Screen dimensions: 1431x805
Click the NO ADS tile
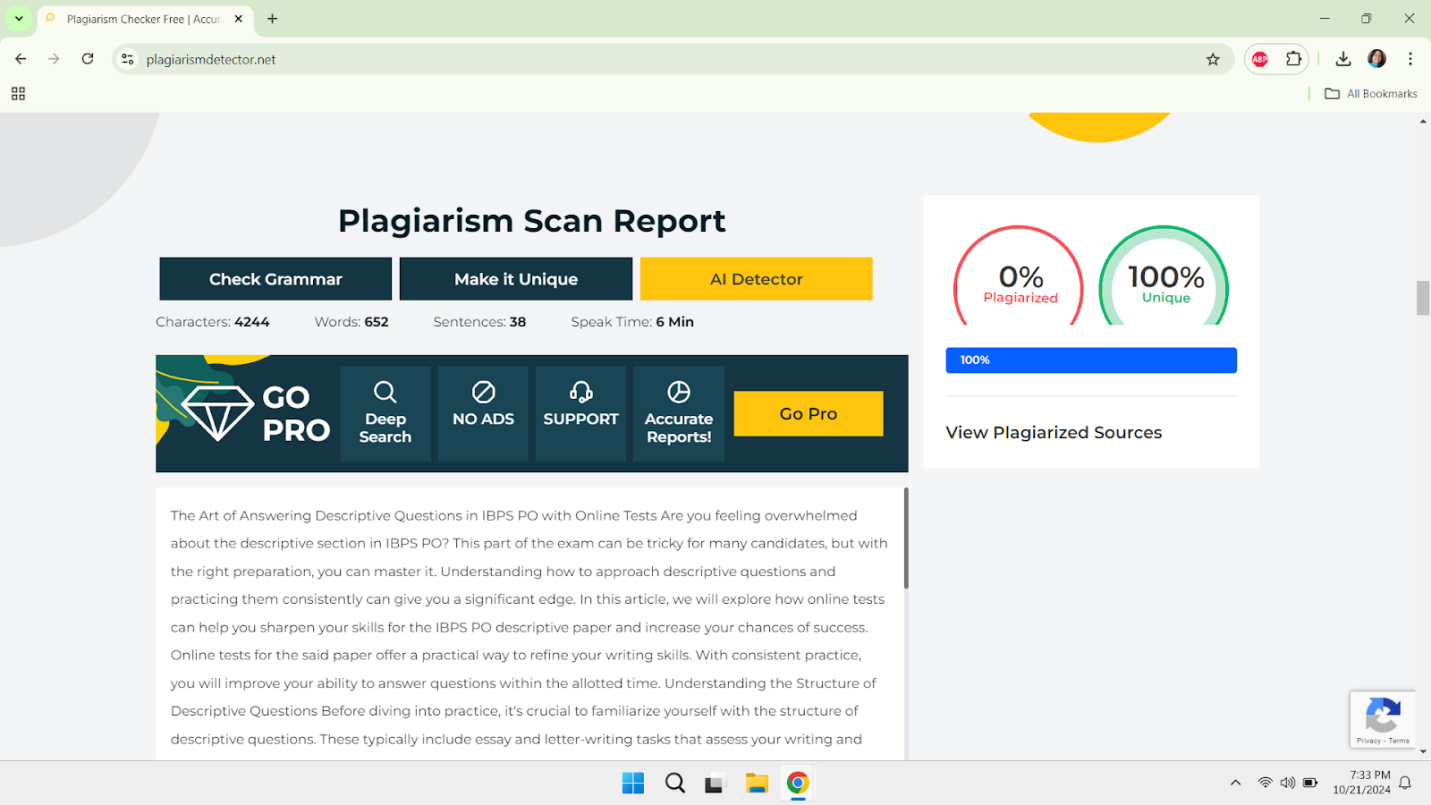pyautogui.click(x=483, y=413)
